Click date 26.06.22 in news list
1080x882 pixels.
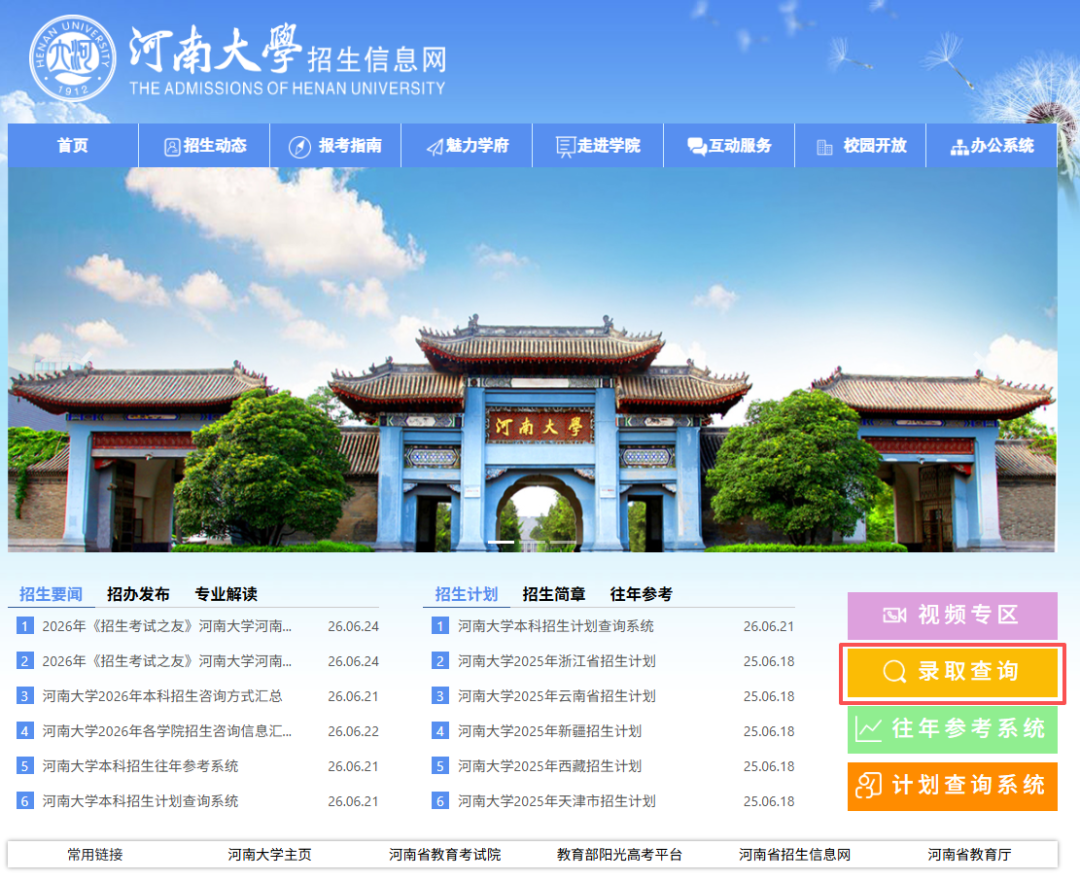pyautogui.click(x=353, y=731)
